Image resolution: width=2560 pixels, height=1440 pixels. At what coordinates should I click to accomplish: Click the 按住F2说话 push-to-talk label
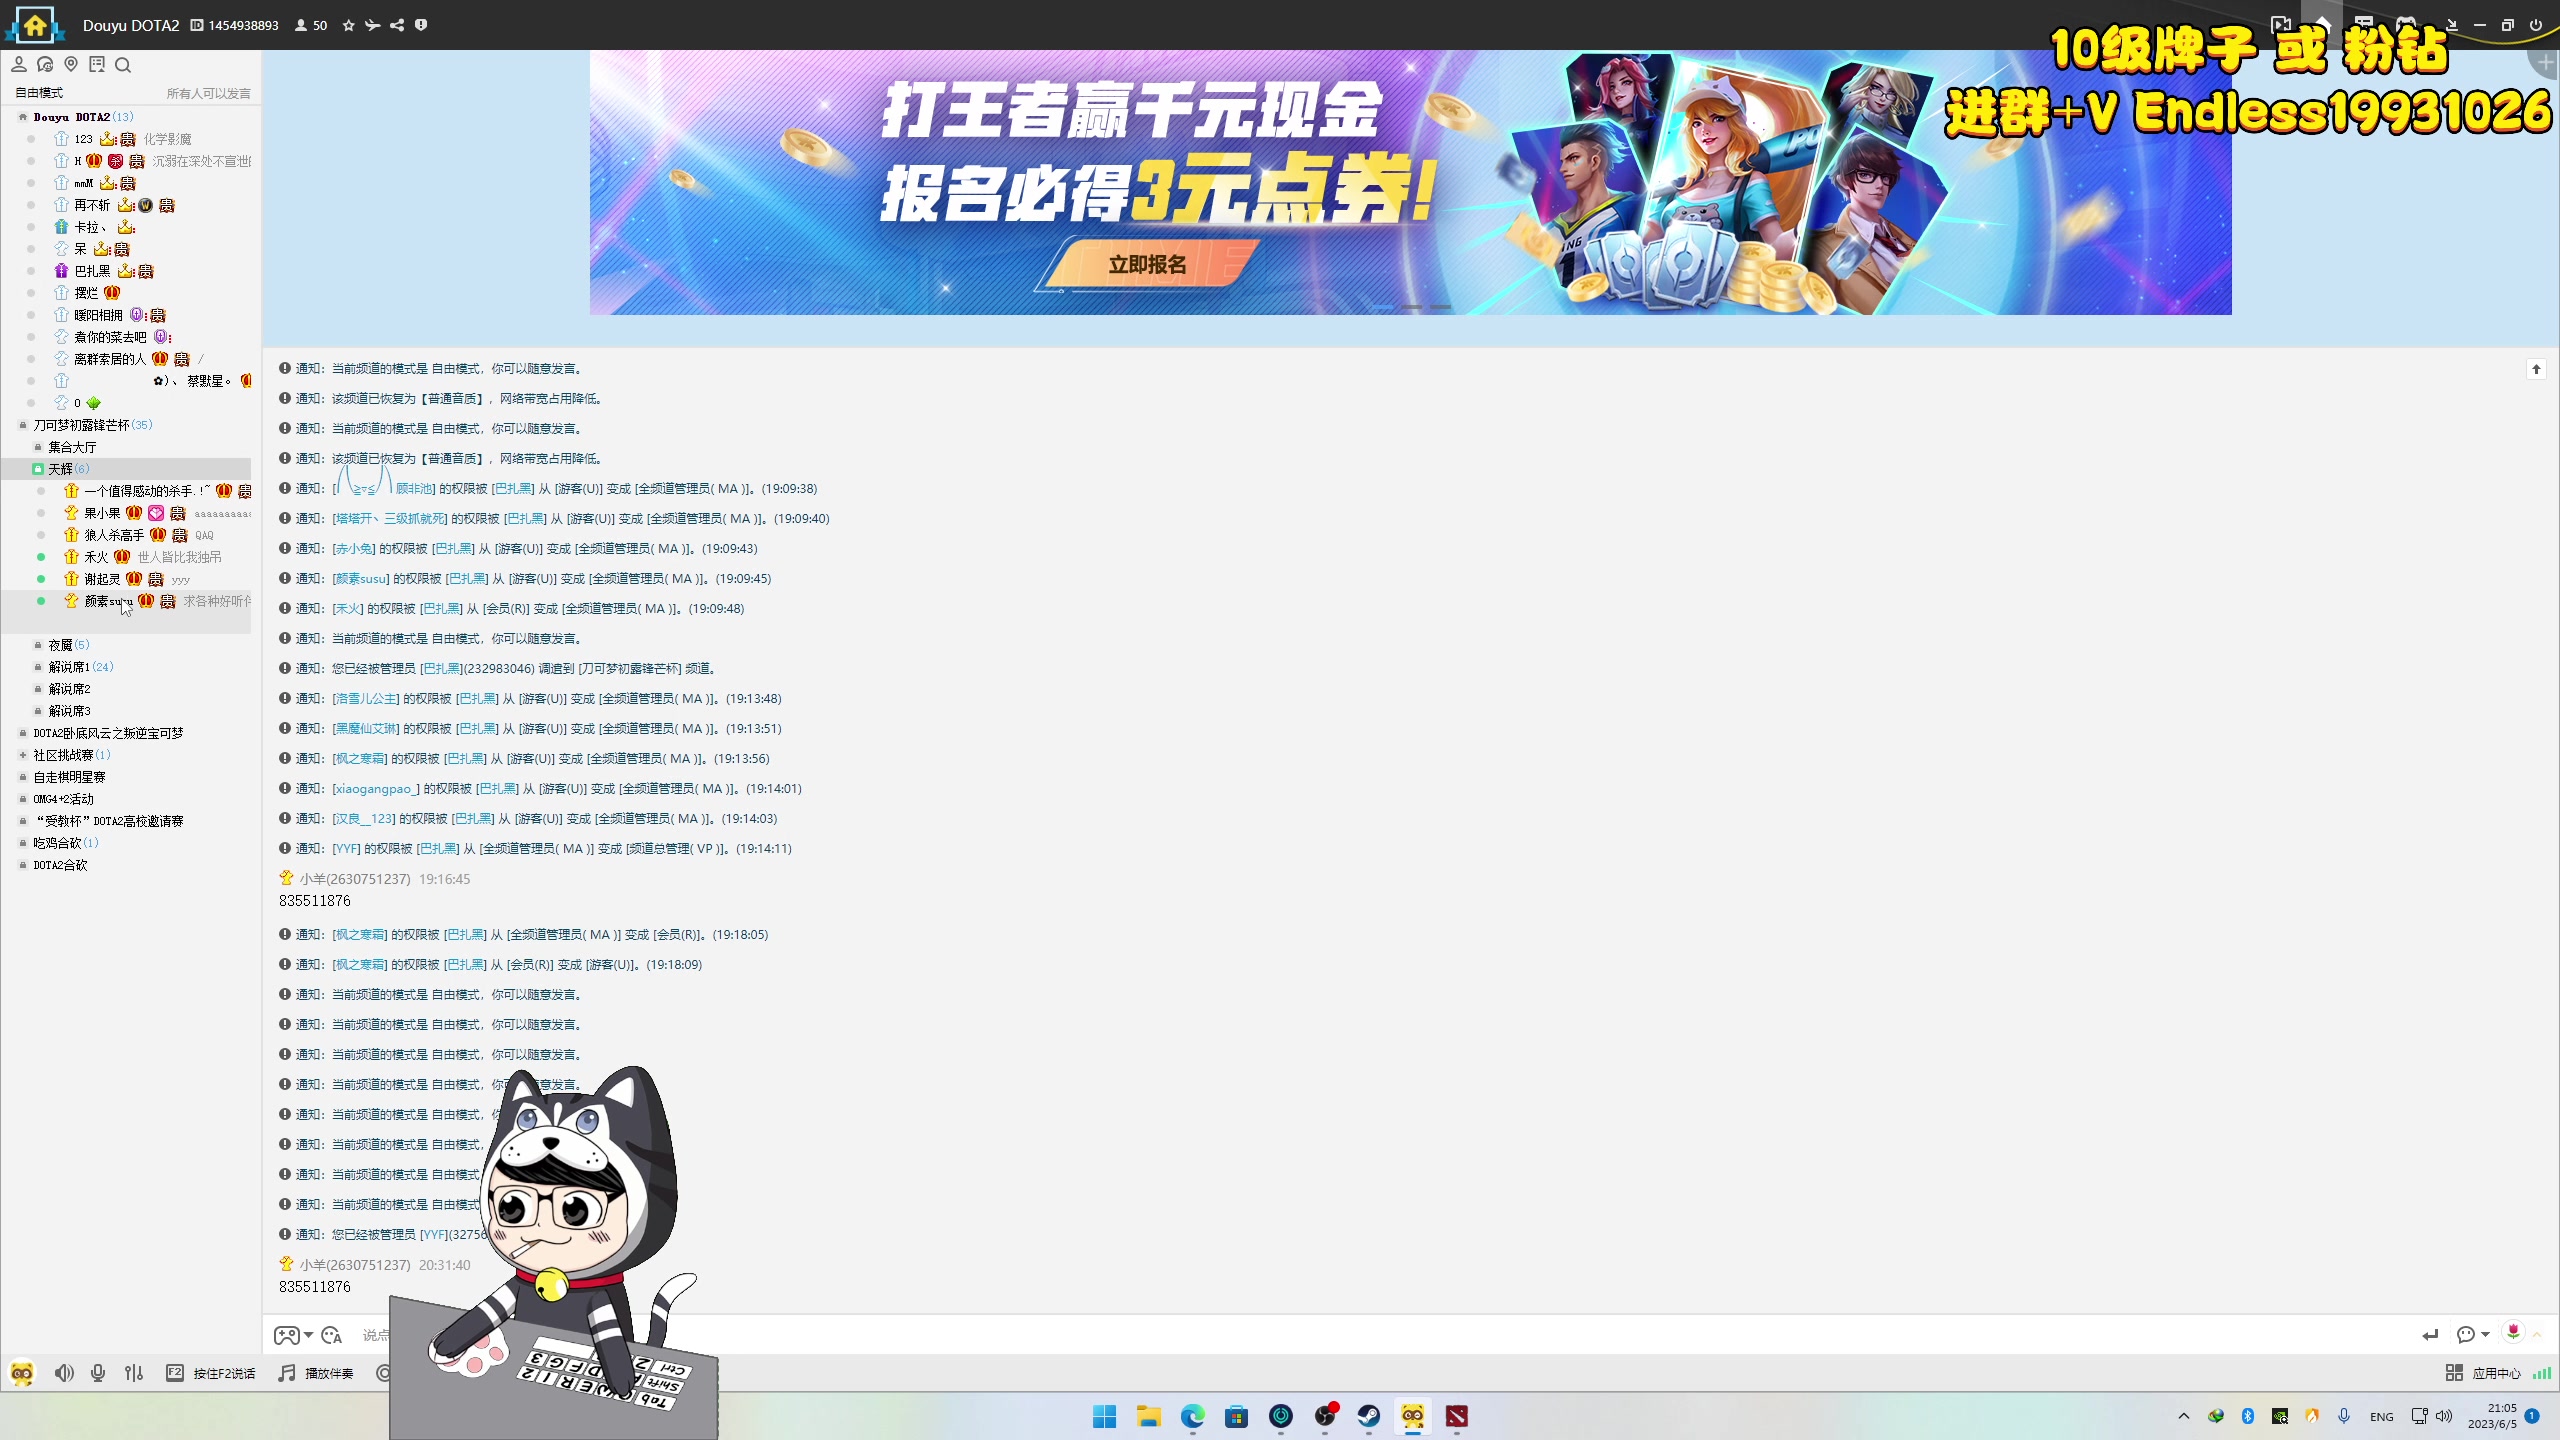(224, 1373)
